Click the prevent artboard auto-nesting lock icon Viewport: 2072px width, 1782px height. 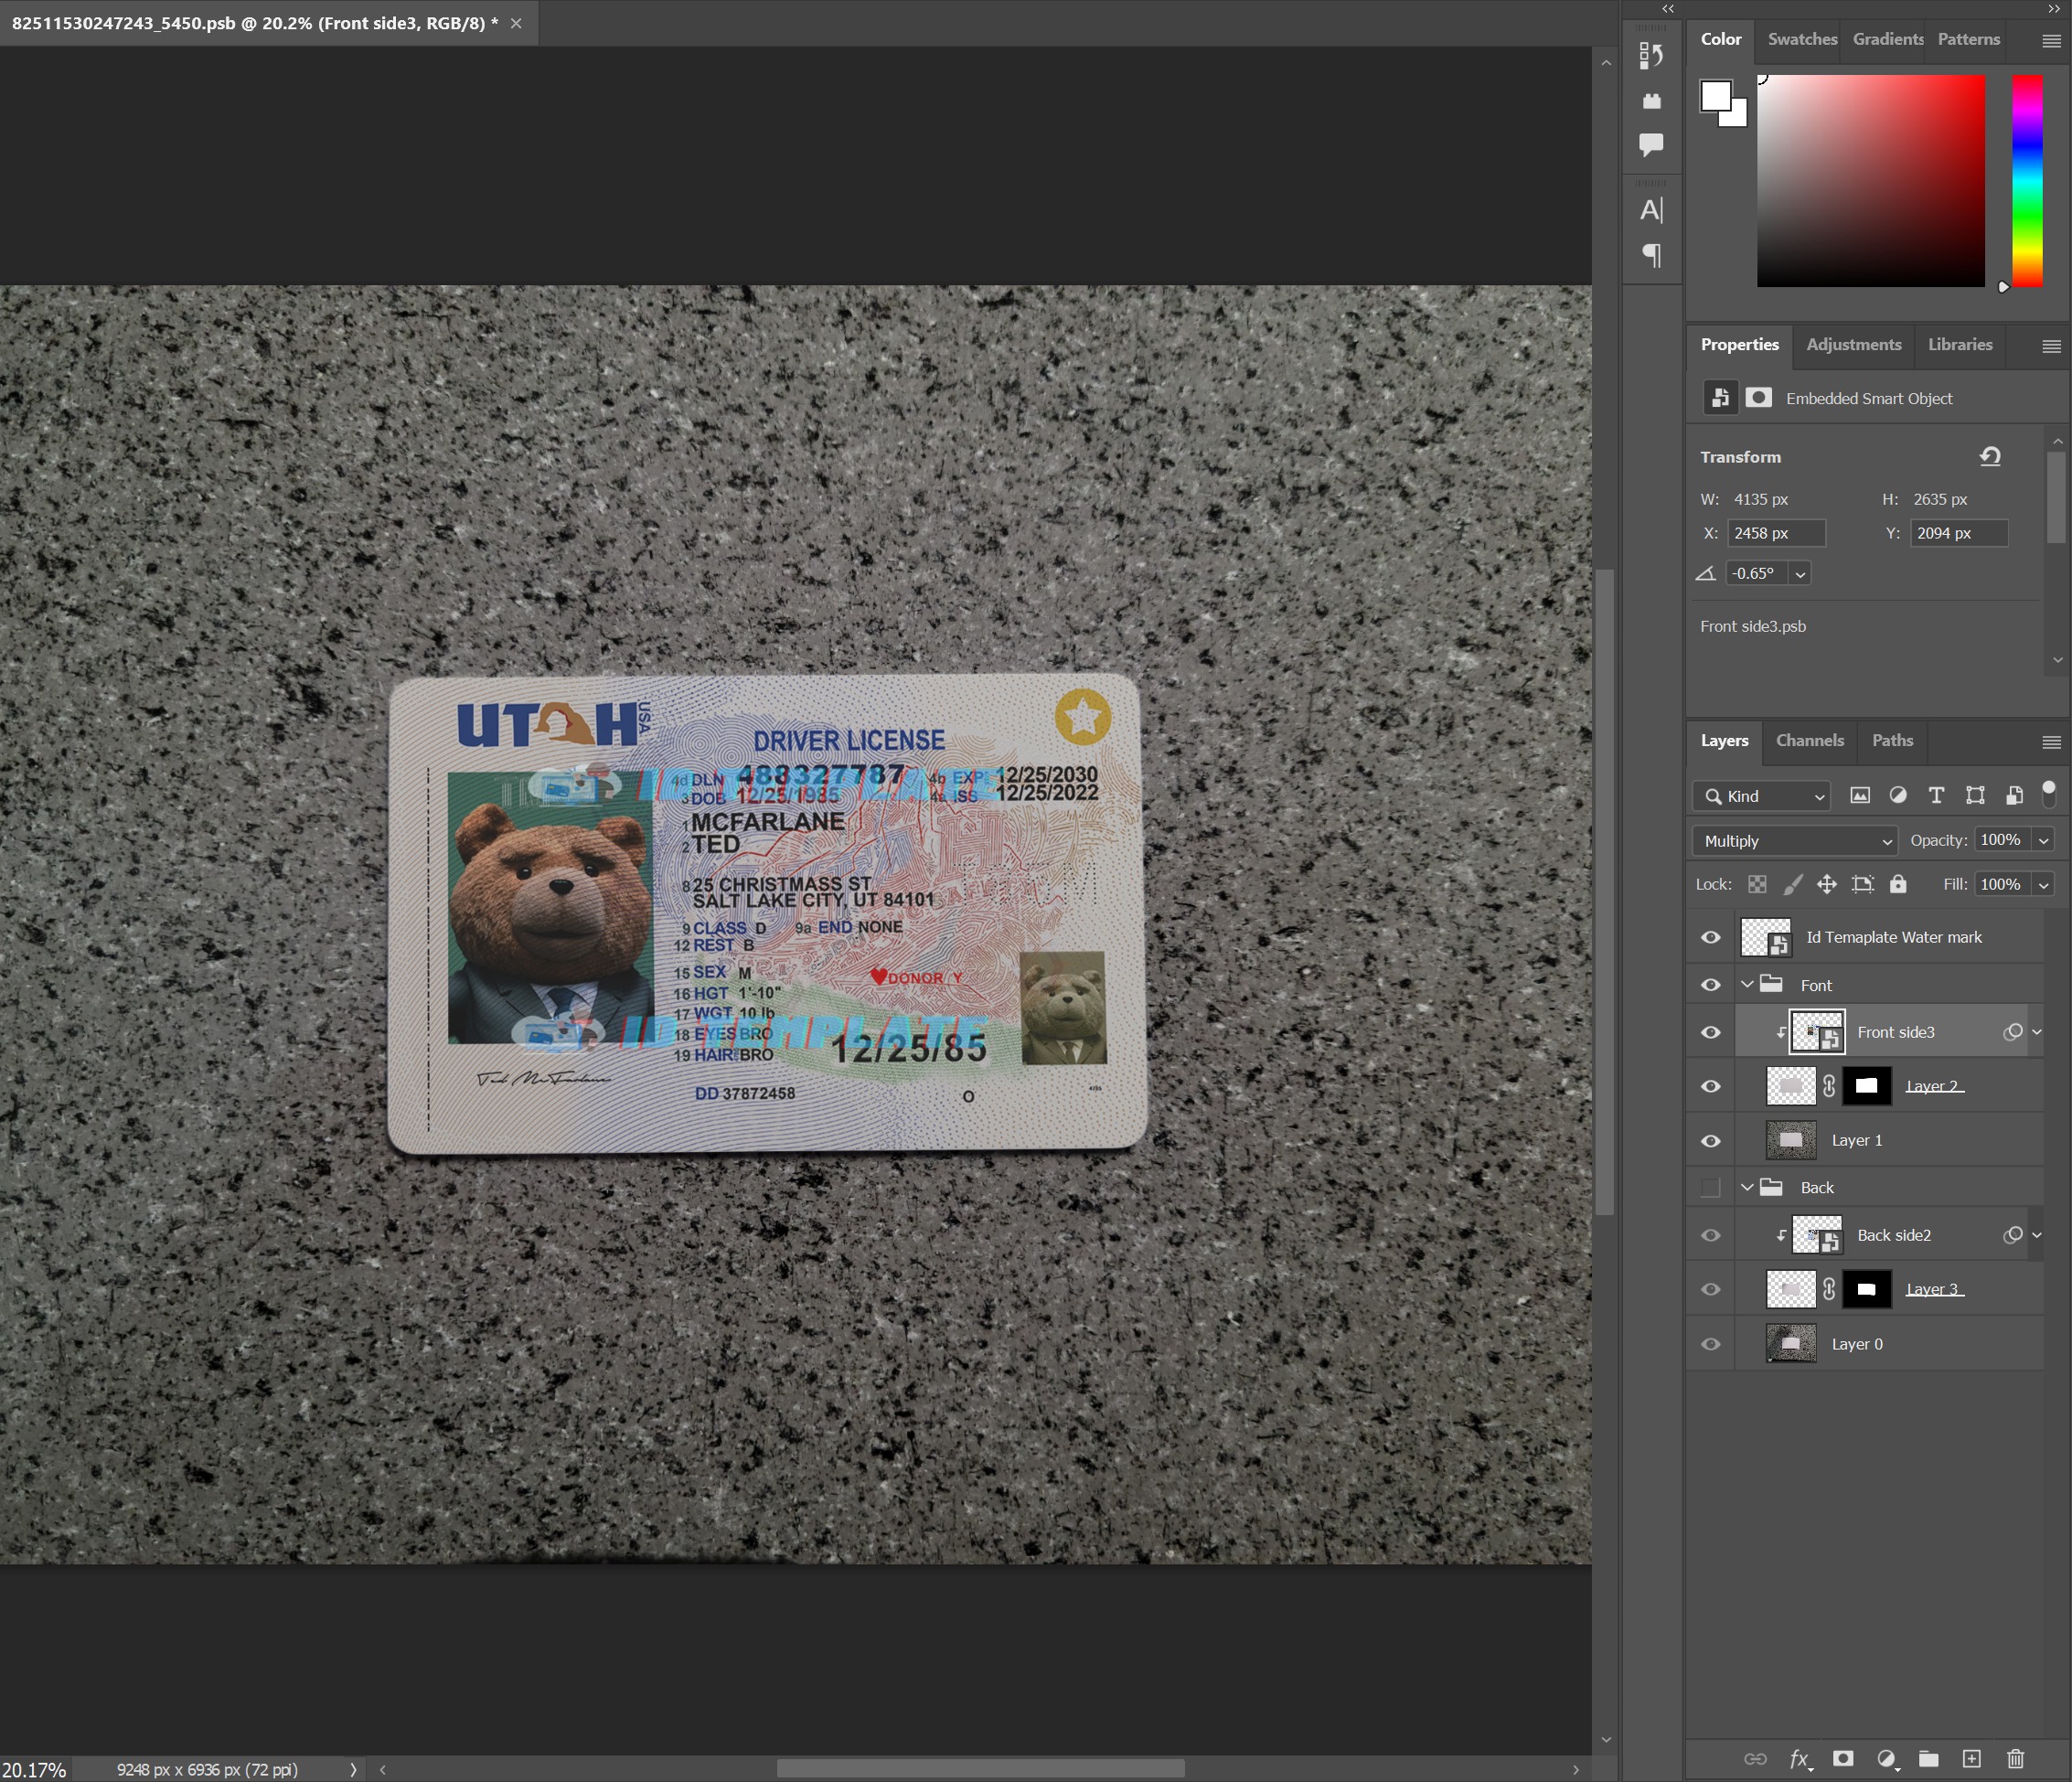coord(1862,884)
